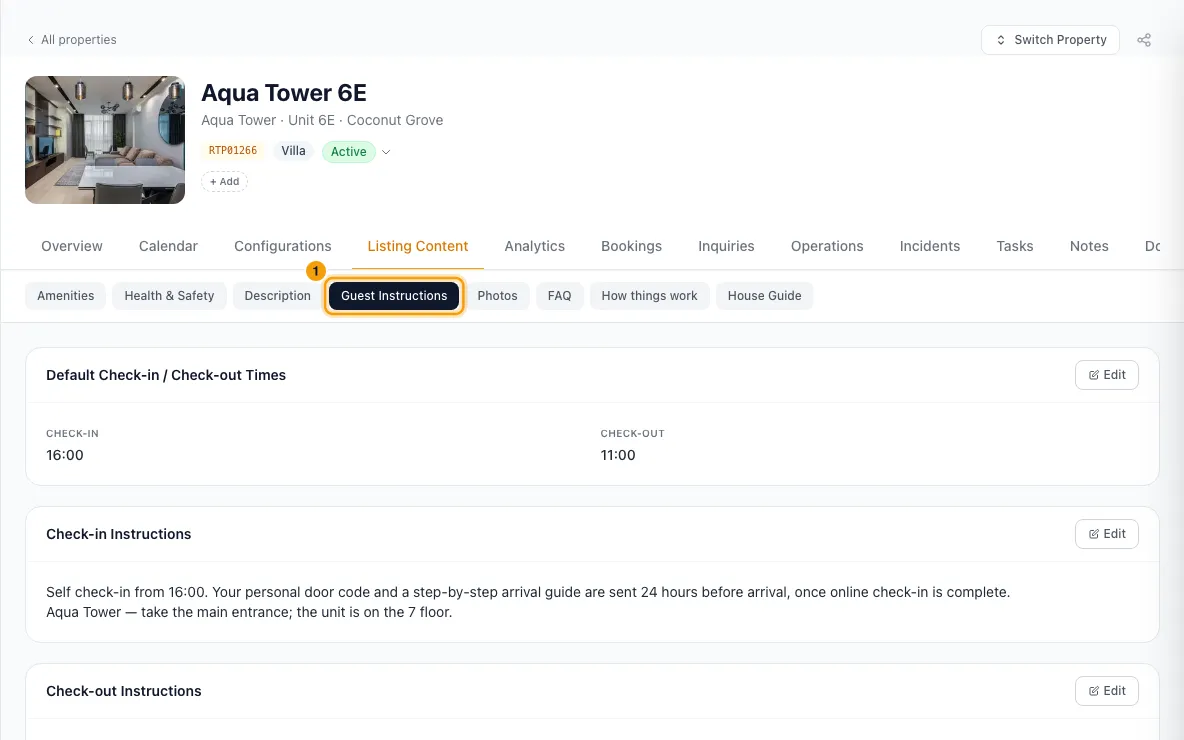Open the Health & Safety sub-tab
1184x740 pixels.
pos(169,296)
